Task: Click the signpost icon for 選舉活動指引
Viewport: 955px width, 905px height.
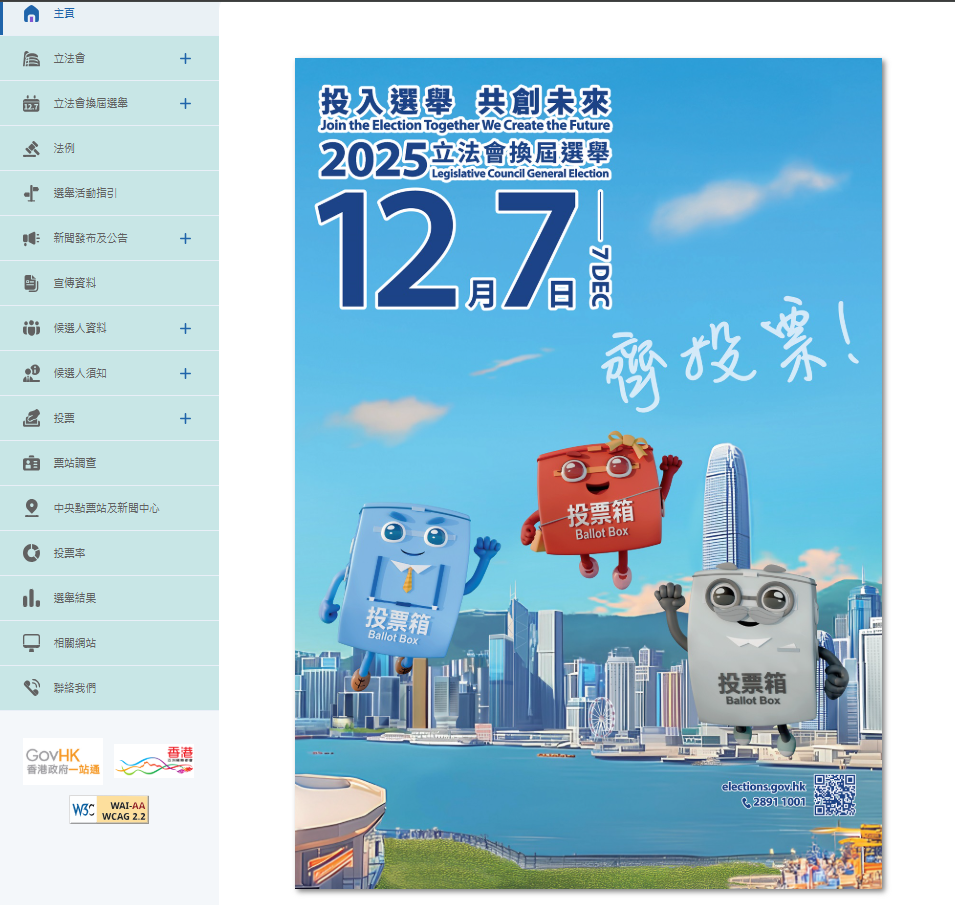Action: click(31, 193)
